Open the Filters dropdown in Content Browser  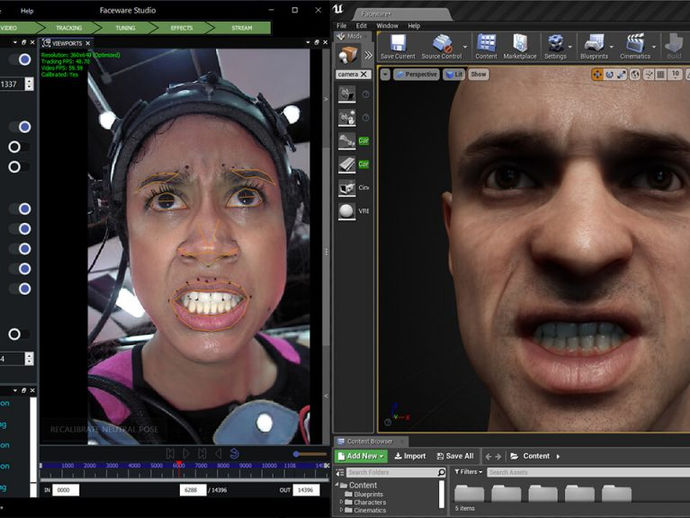click(x=468, y=472)
